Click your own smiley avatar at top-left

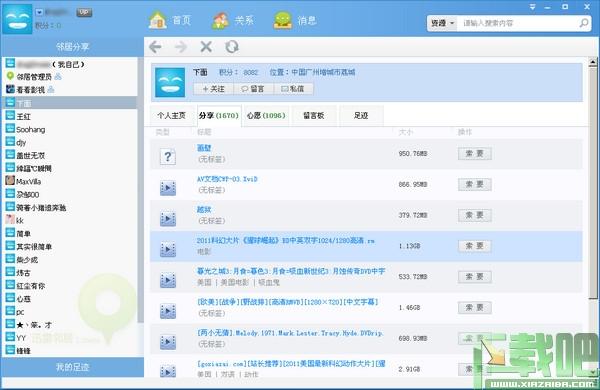point(17,20)
